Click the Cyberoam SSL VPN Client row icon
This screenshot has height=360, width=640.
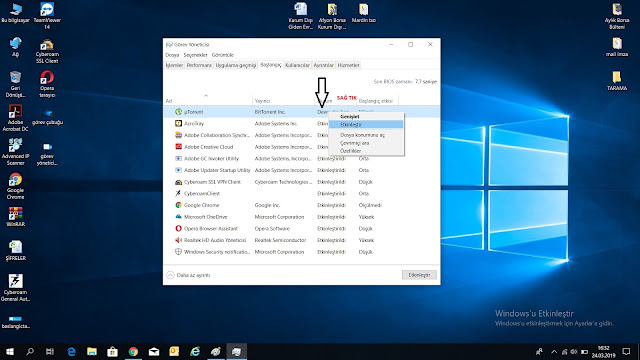point(178,182)
